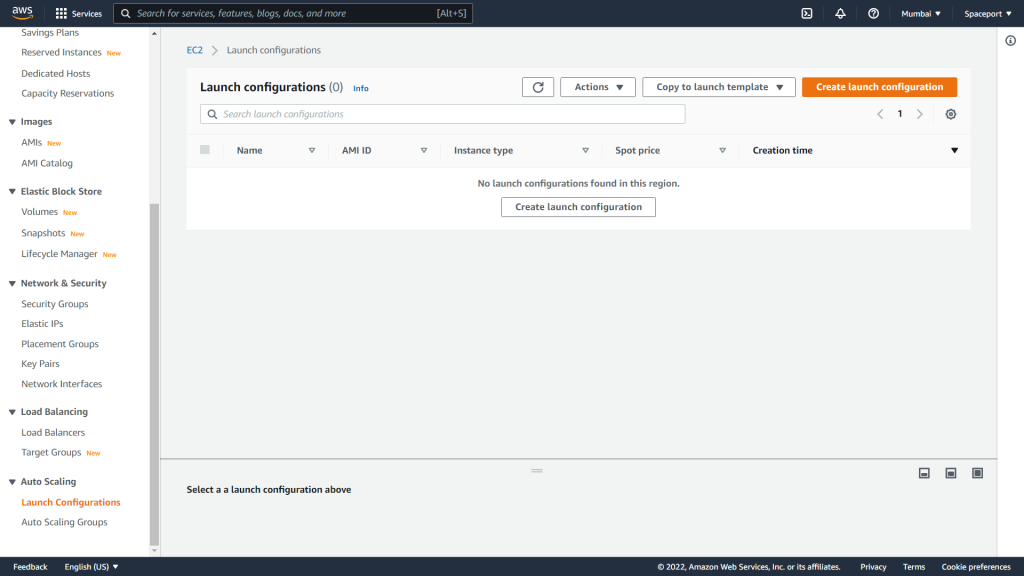Sort by Name column arrow
Viewport: 1024px width, 576px height.
312,150
